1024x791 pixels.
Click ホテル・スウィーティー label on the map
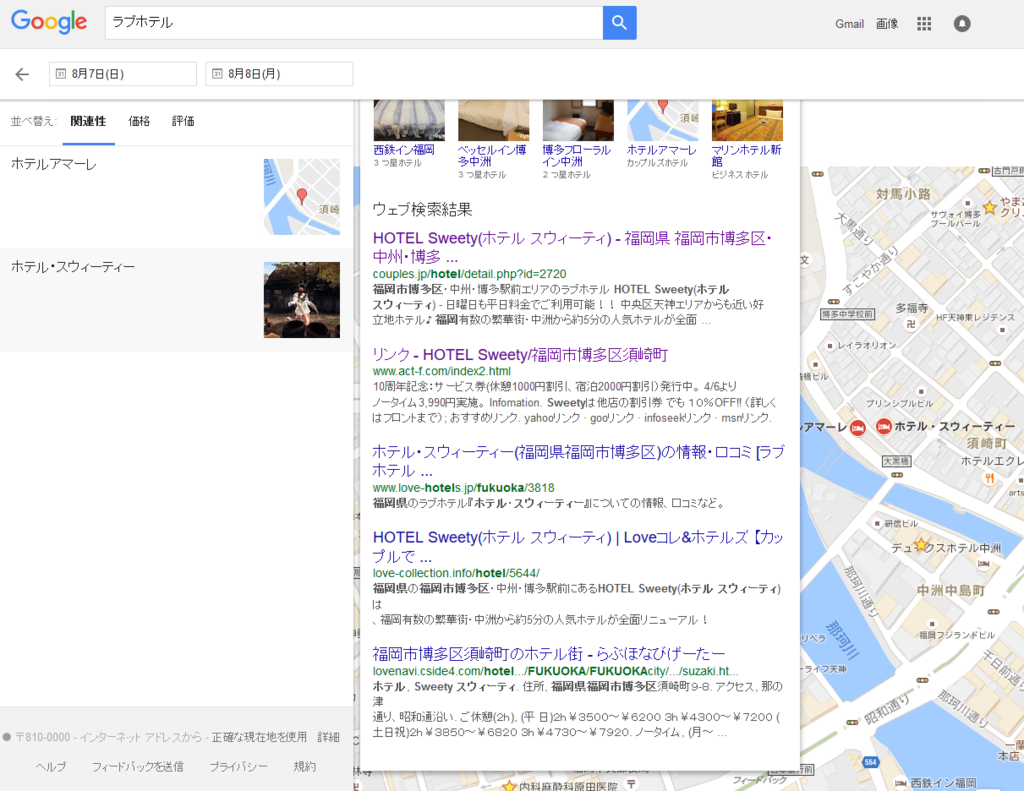[954, 427]
